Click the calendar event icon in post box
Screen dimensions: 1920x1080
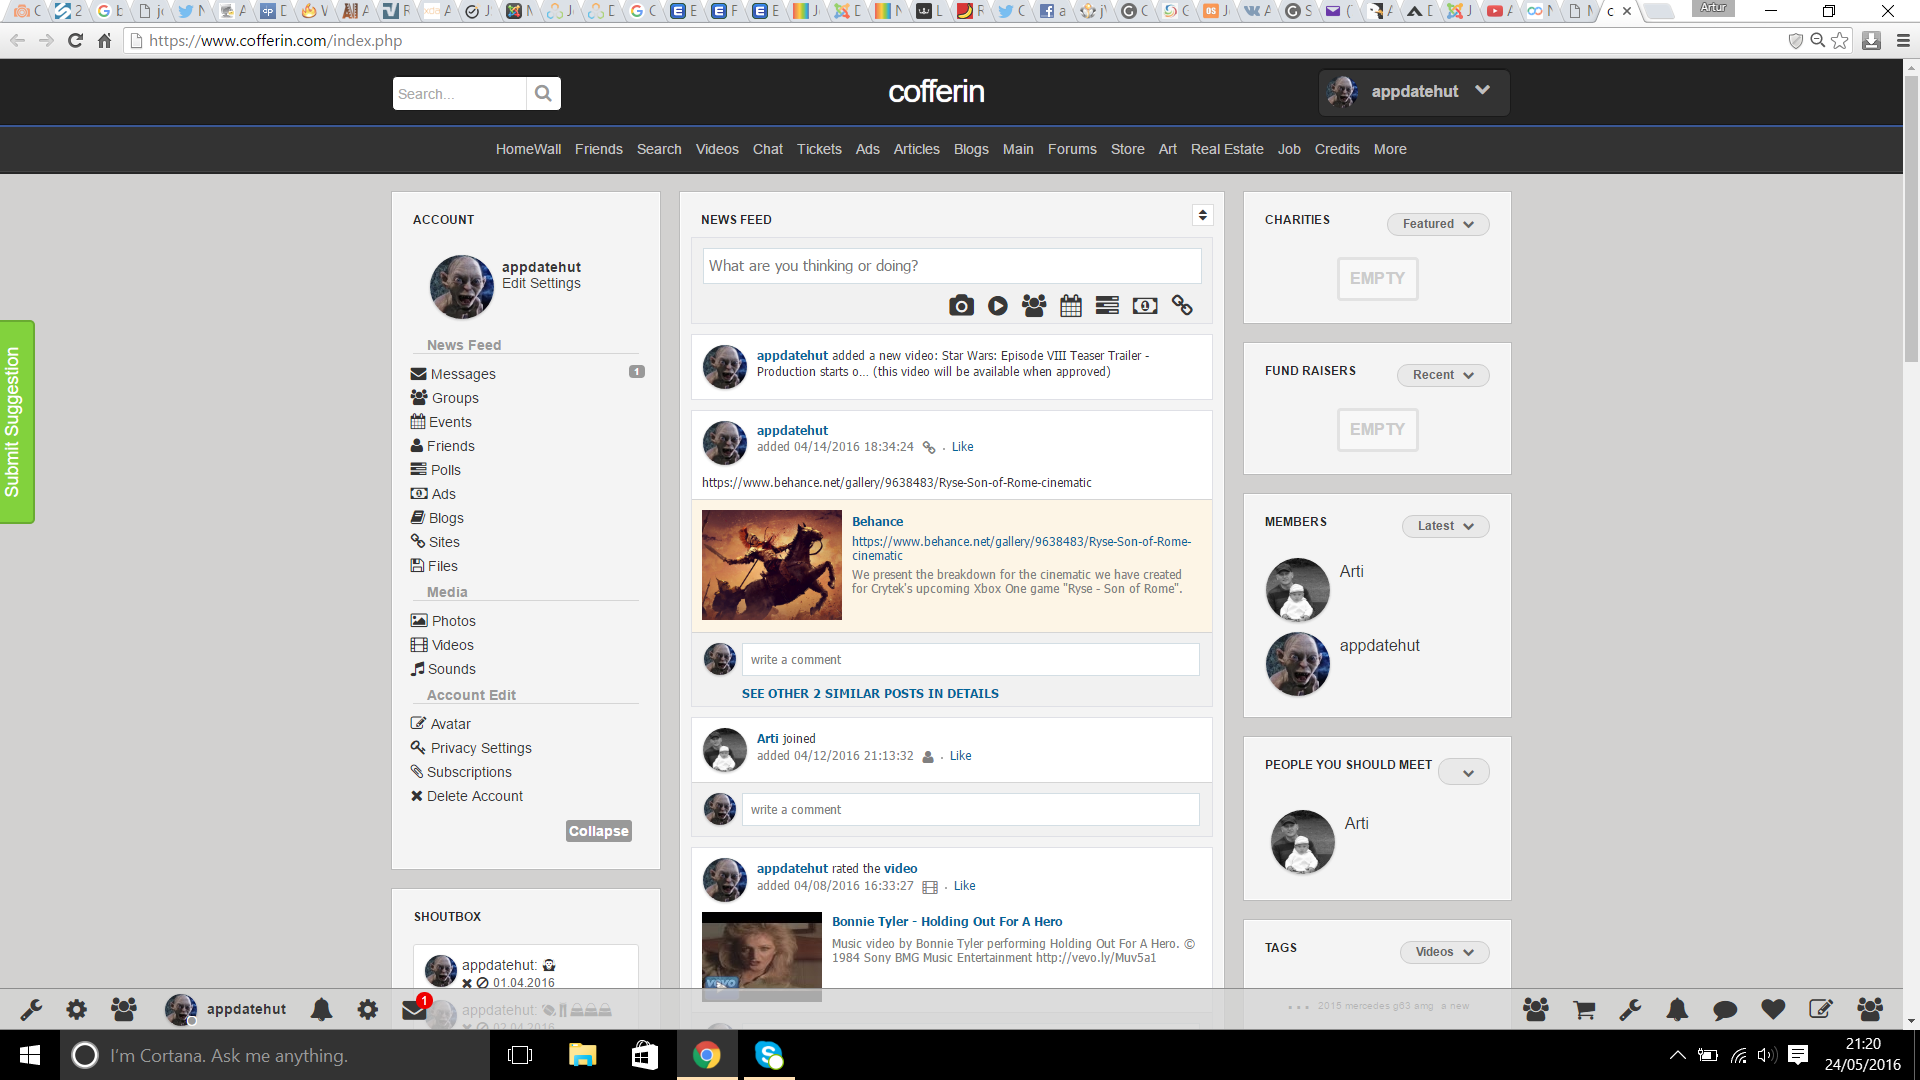click(1070, 306)
